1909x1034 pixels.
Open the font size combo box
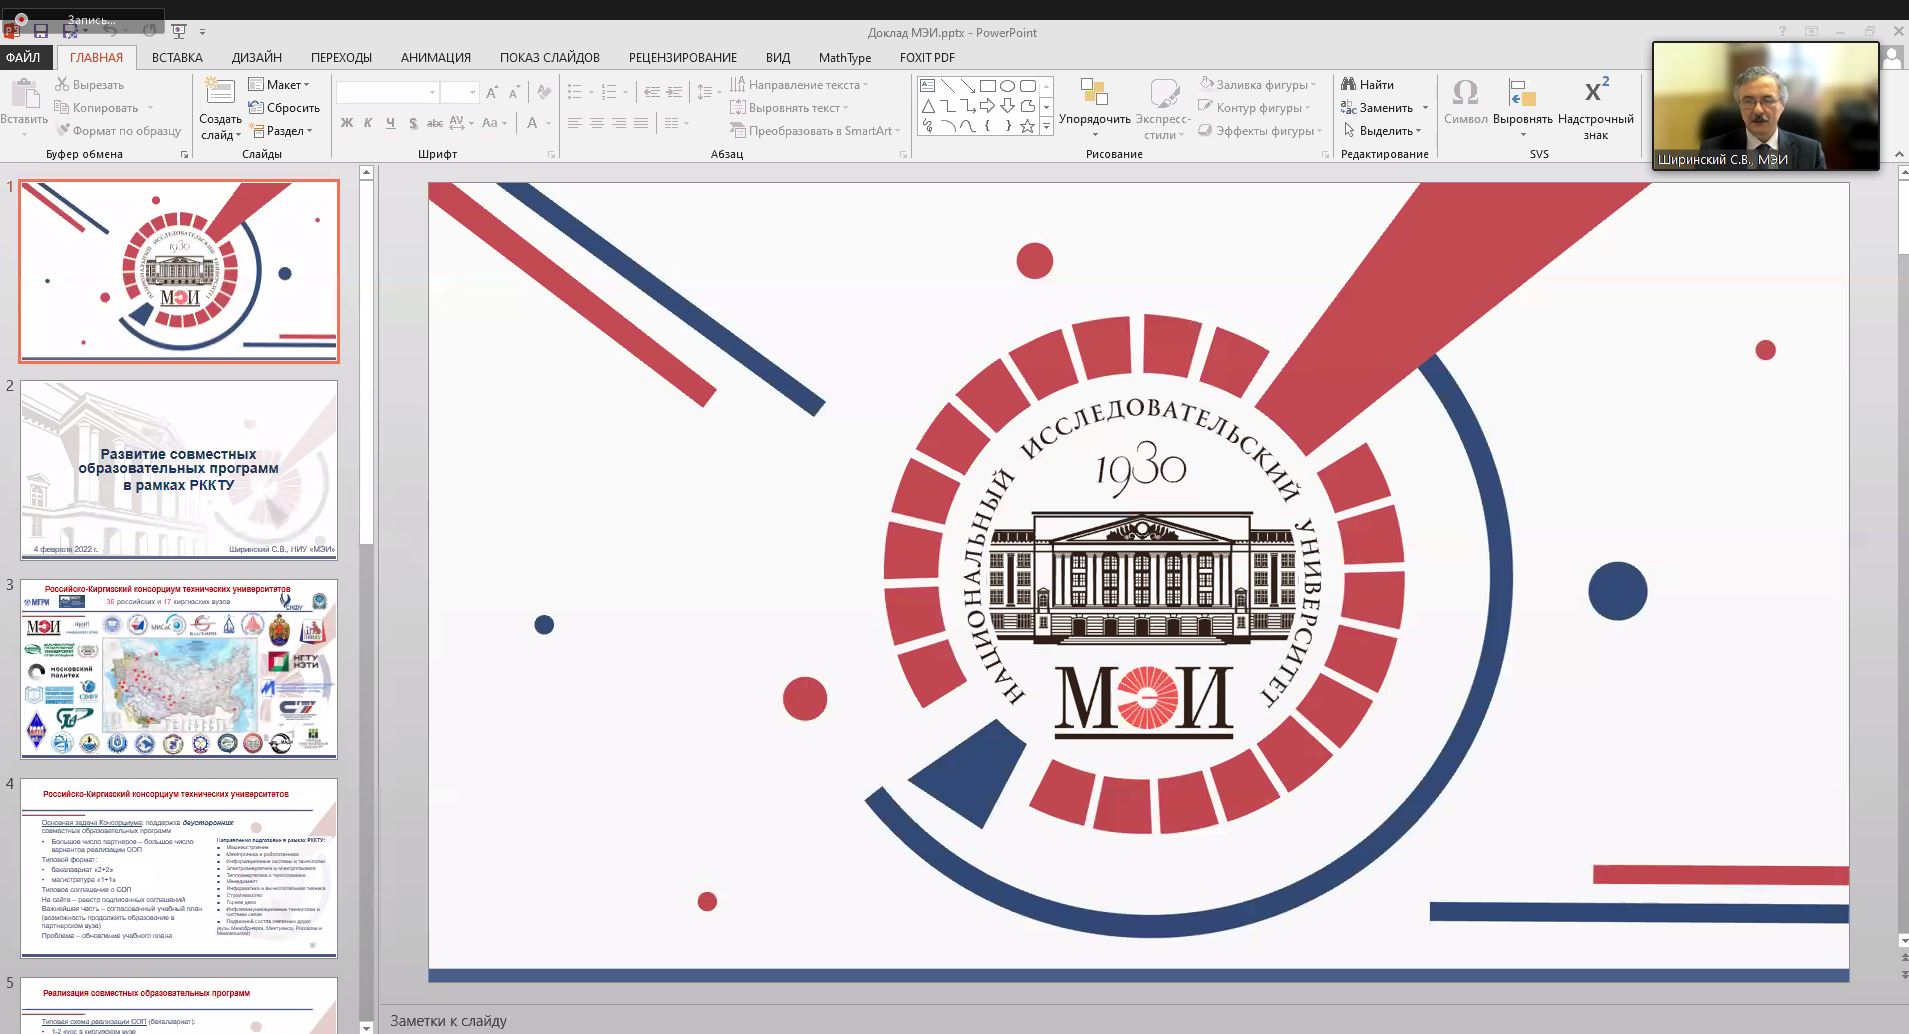point(459,93)
